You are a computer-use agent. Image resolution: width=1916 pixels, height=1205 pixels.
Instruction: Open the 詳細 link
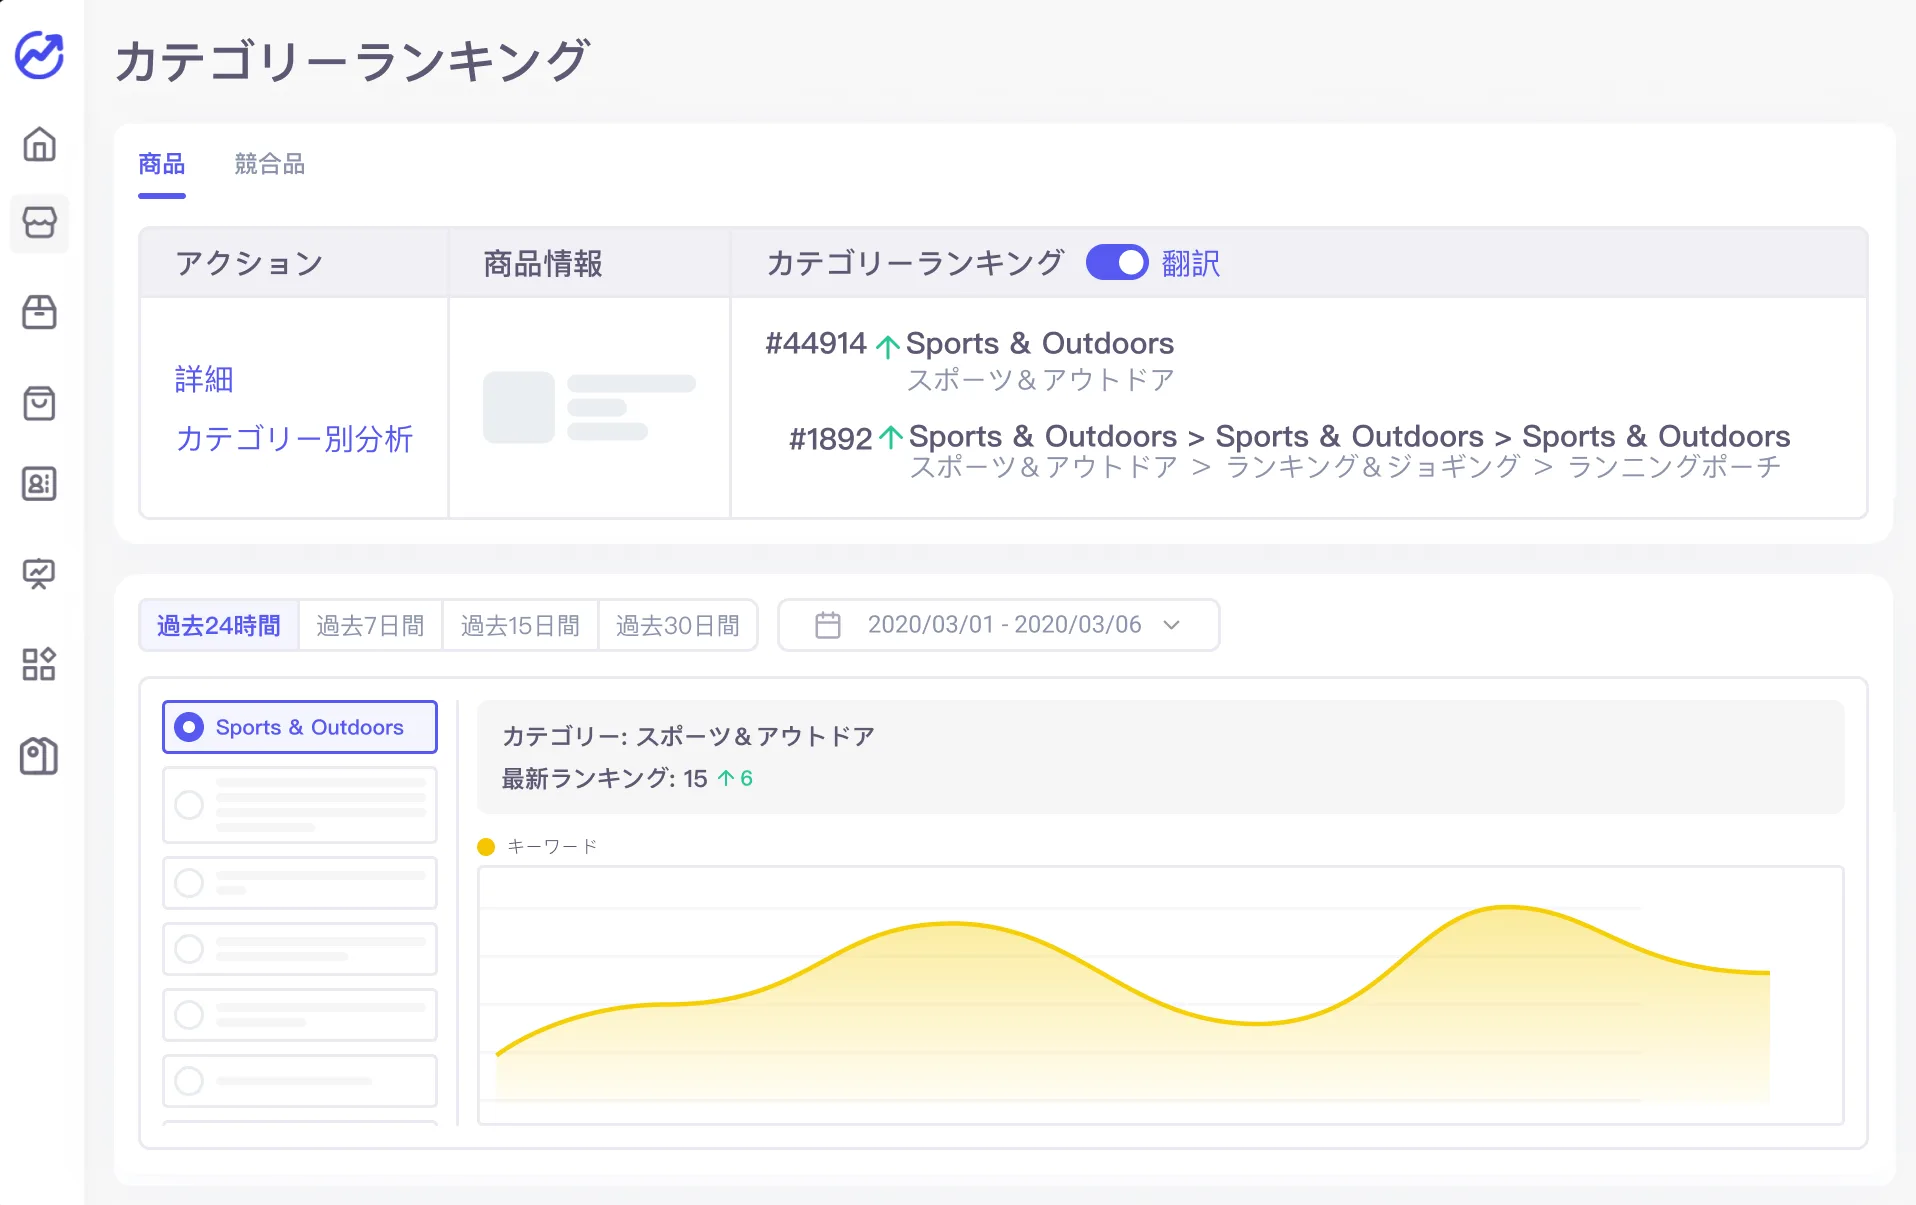click(x=204, y=380)
